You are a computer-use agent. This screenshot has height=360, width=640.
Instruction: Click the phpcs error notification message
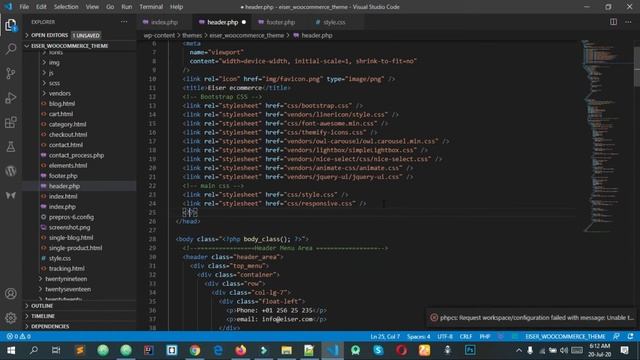pyautogui.click(x=536, y=318)
